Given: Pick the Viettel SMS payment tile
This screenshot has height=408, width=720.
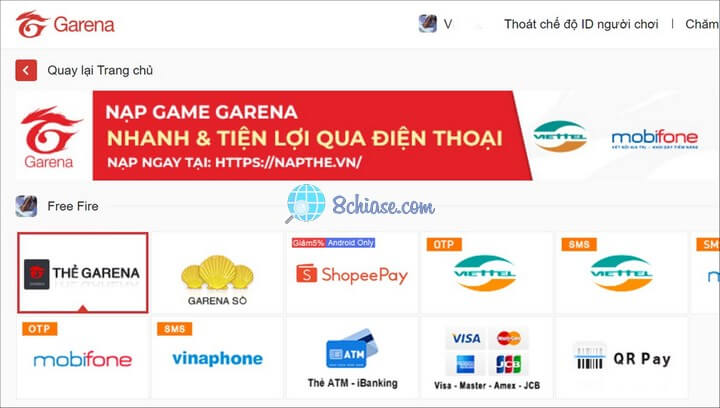Looking at the screenshot, I should 622,273.
